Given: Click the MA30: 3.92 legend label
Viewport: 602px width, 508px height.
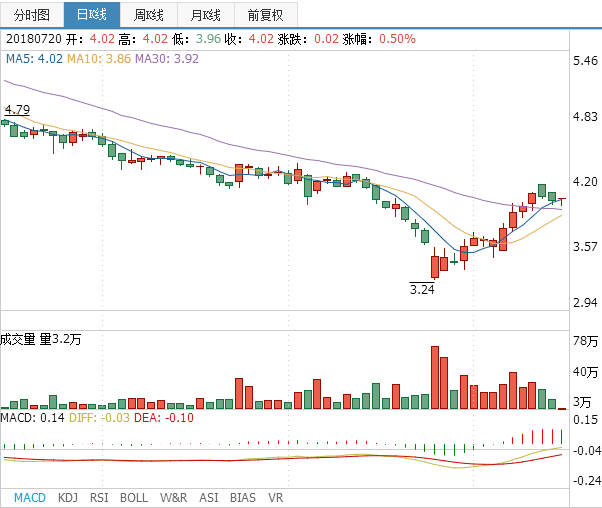Looking at the screenshot, I should pos(167,59).
